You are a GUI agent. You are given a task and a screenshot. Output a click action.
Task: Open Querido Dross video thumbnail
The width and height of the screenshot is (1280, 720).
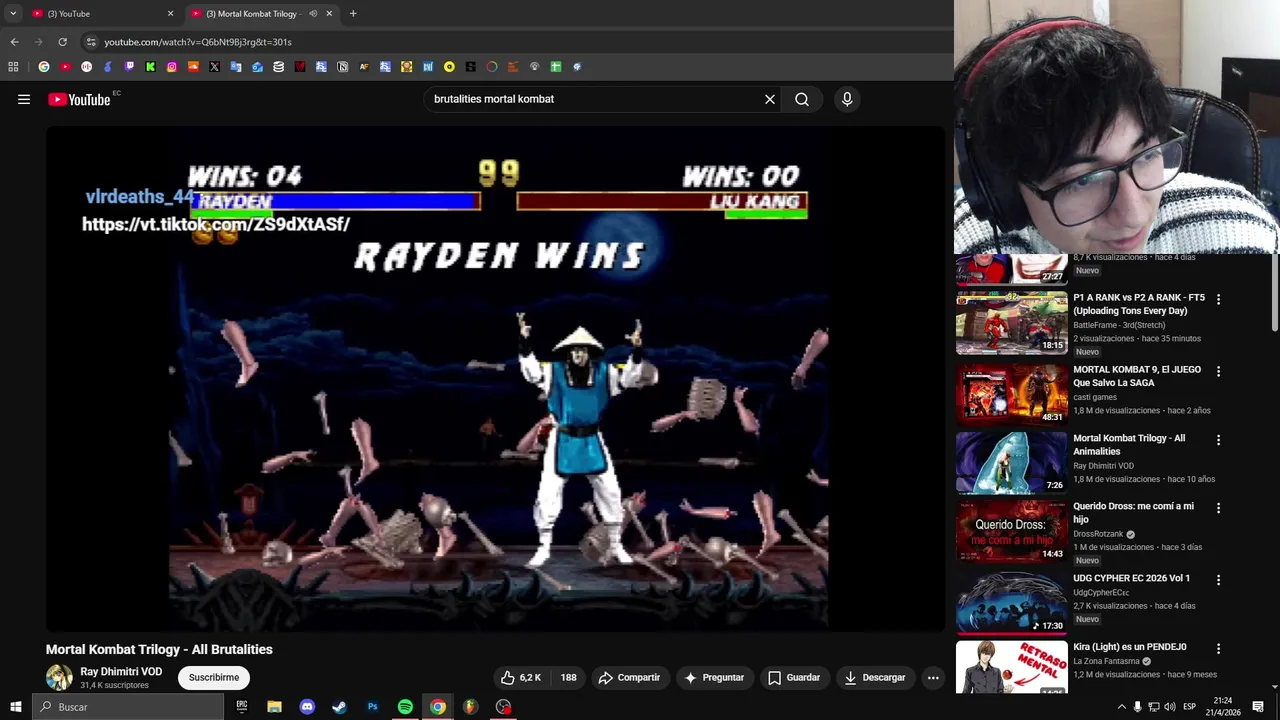[x=1011, y=531]
